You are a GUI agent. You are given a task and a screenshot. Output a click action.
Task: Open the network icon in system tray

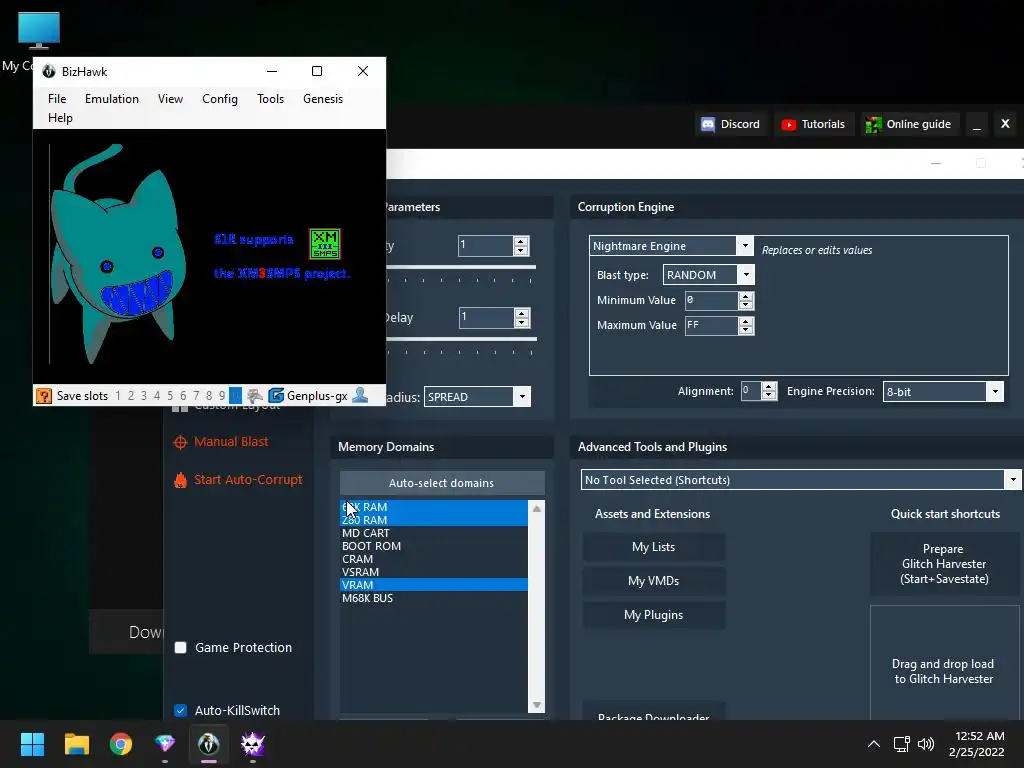[x=901, y=744]
